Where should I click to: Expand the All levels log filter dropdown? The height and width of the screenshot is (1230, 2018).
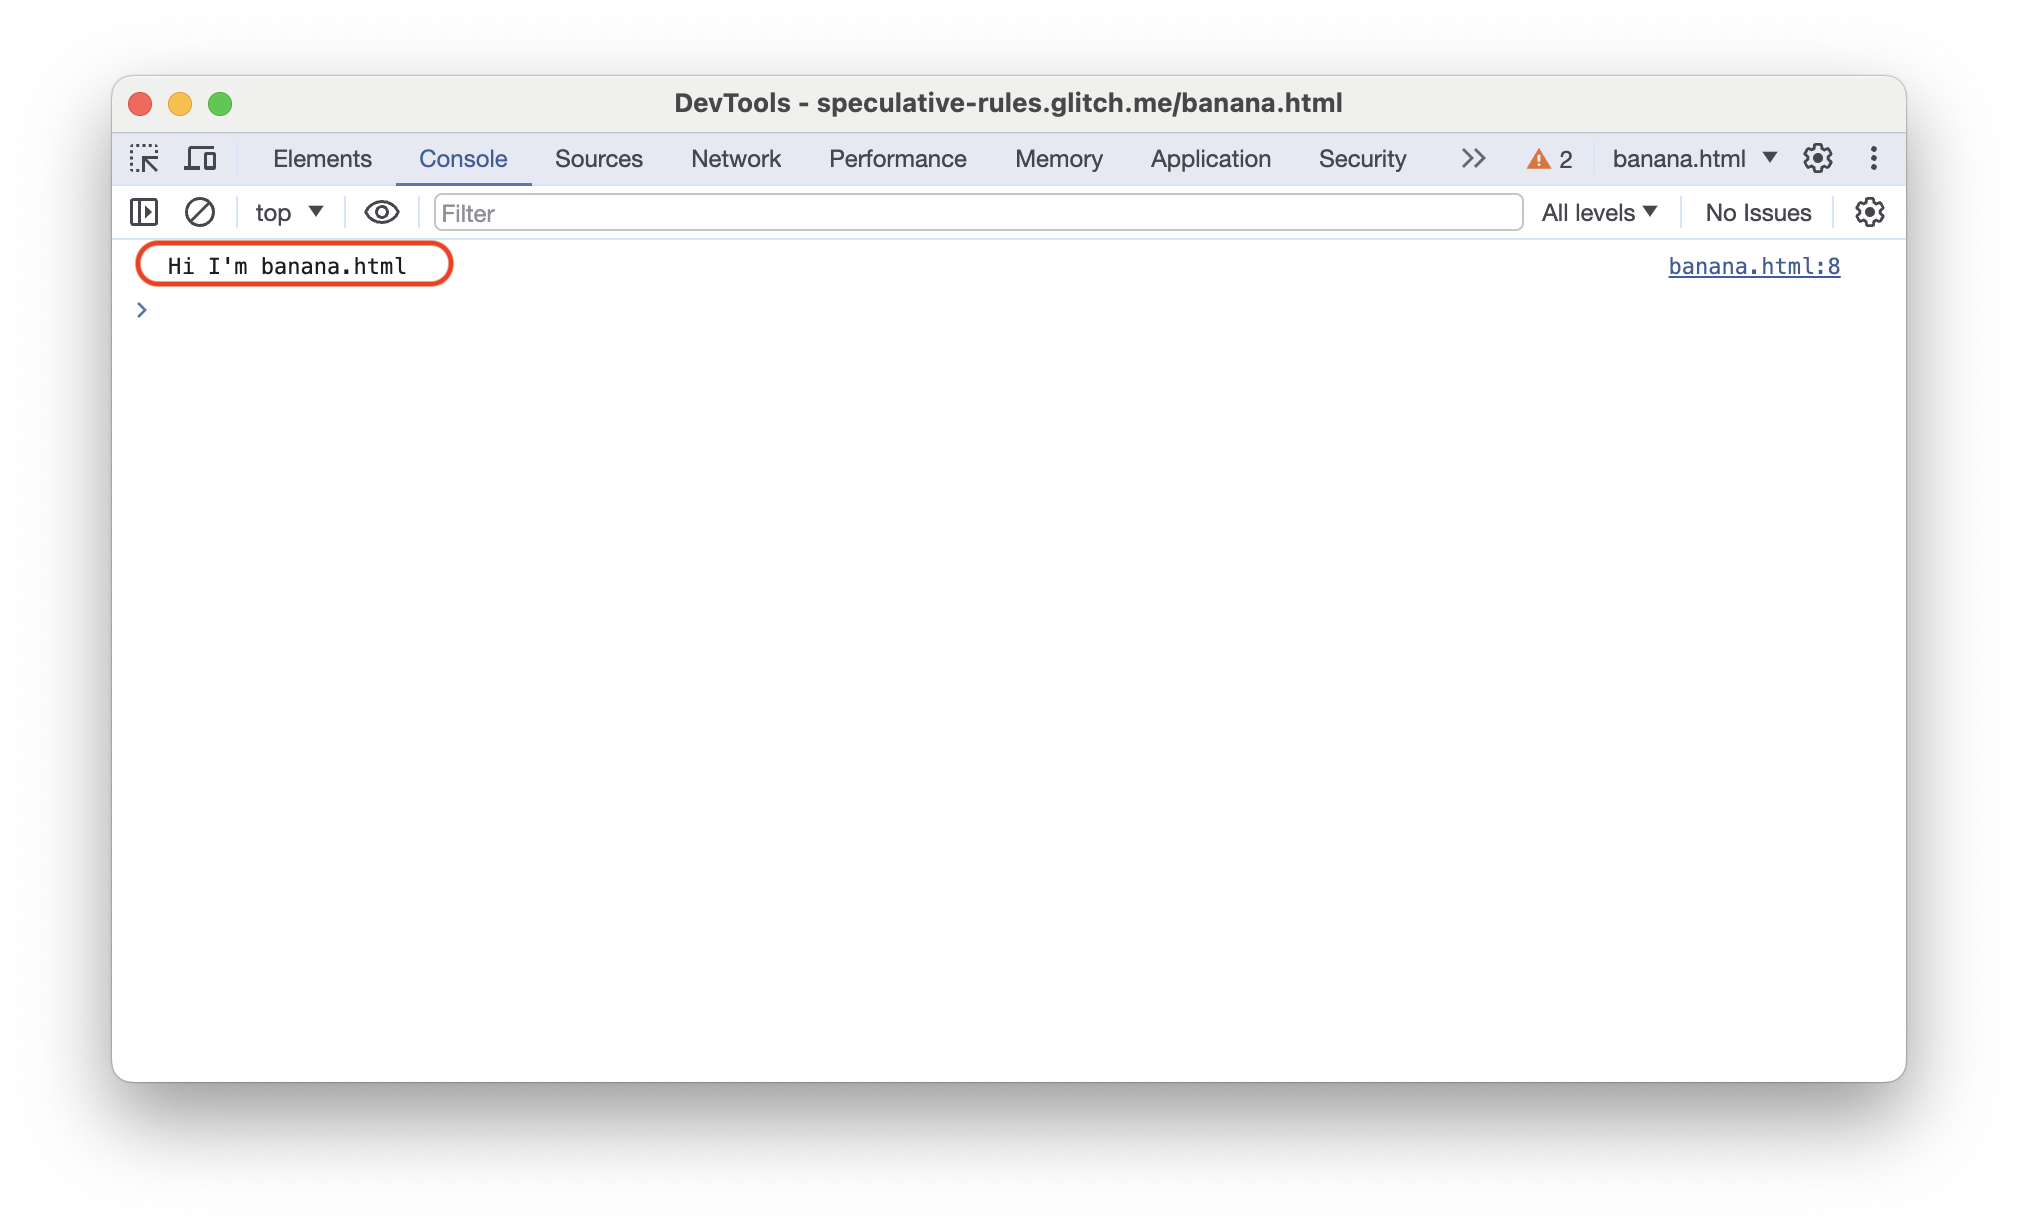click(x=1600, y=213)
